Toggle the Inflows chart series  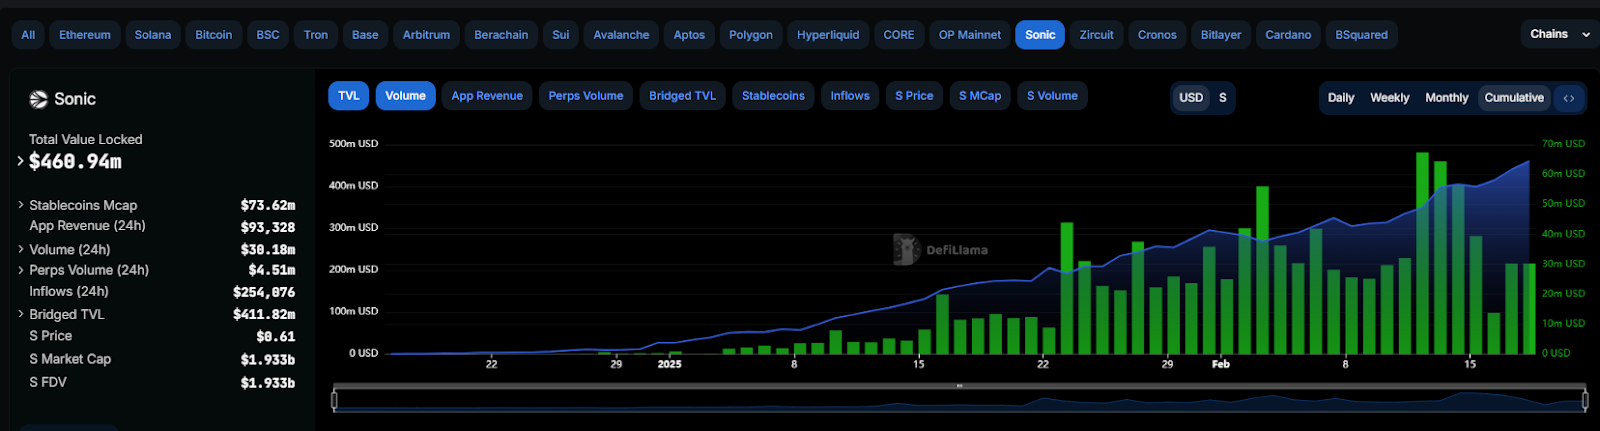coord(850,96)
